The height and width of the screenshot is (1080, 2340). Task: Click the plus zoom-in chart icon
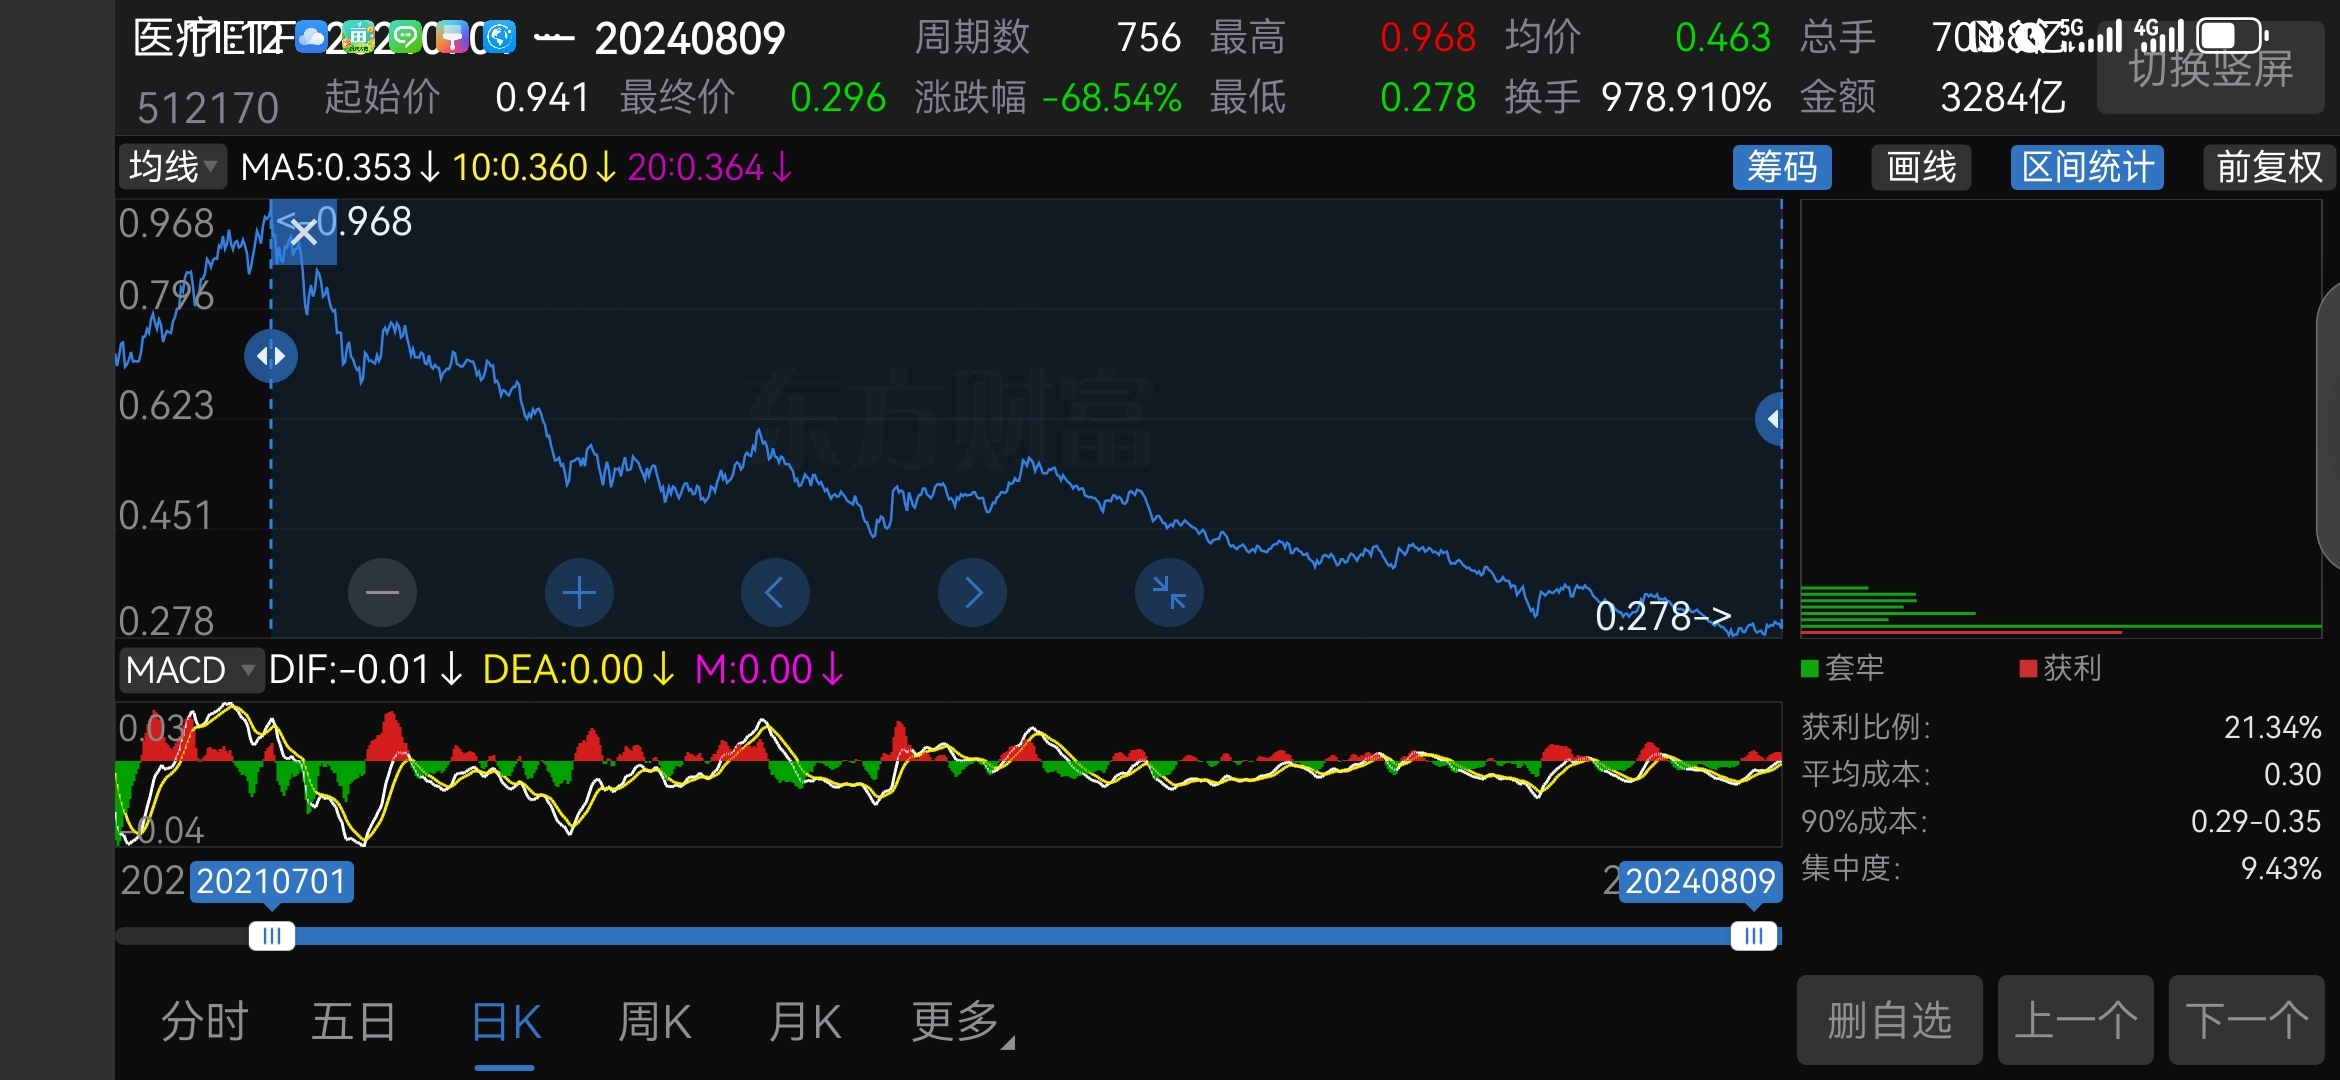579,593
